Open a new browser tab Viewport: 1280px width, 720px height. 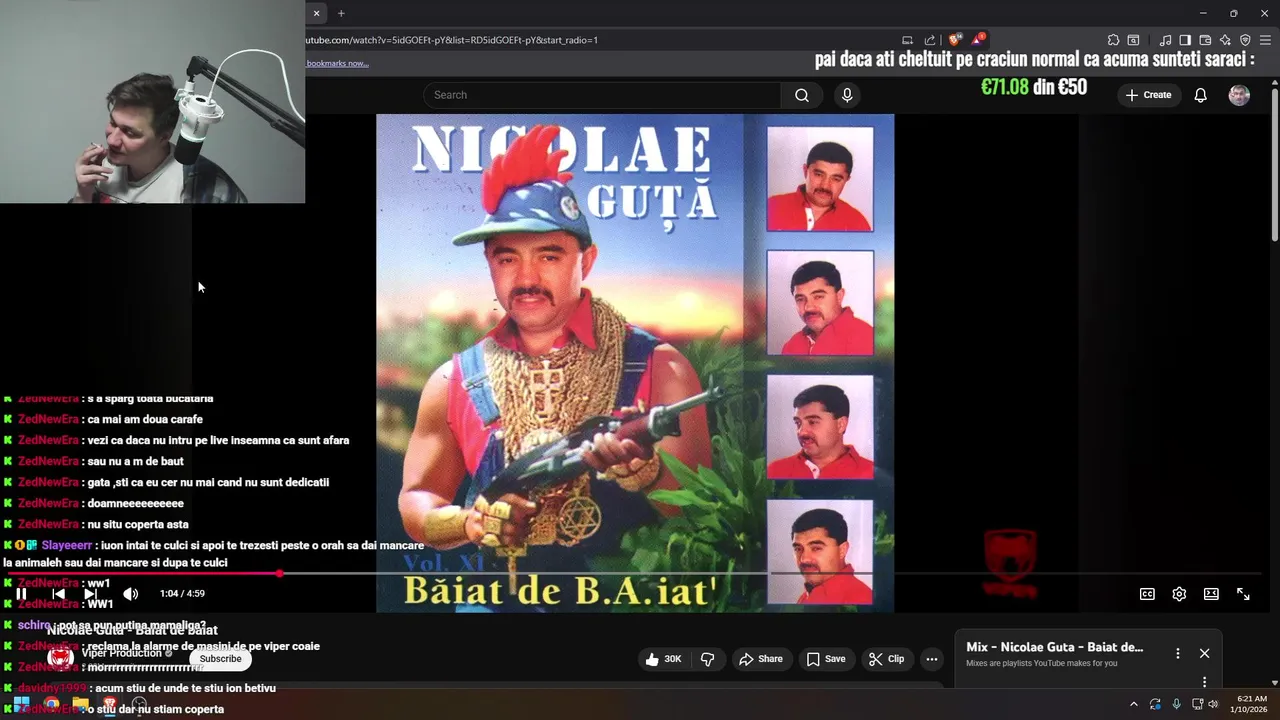341,13
